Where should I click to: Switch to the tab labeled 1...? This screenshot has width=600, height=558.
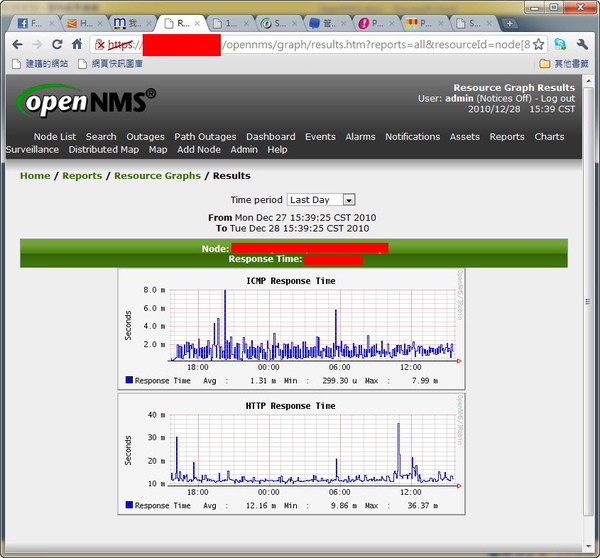230,23
